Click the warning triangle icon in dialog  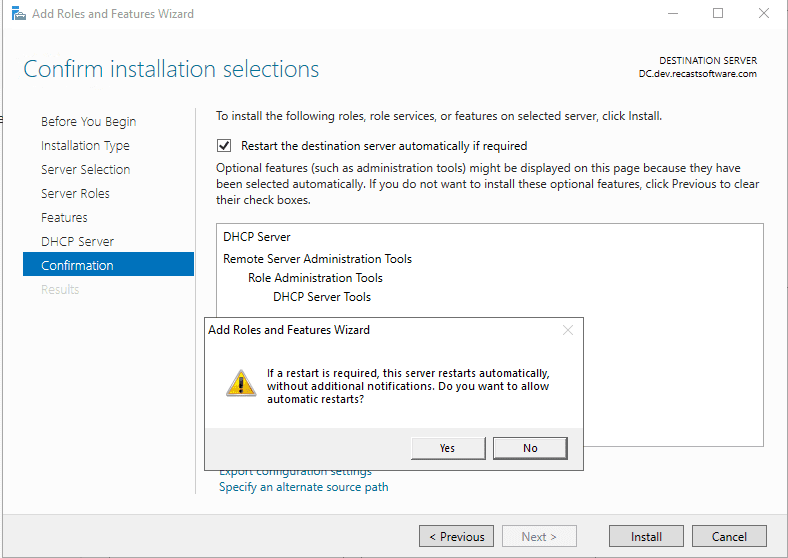pos(240,383)
